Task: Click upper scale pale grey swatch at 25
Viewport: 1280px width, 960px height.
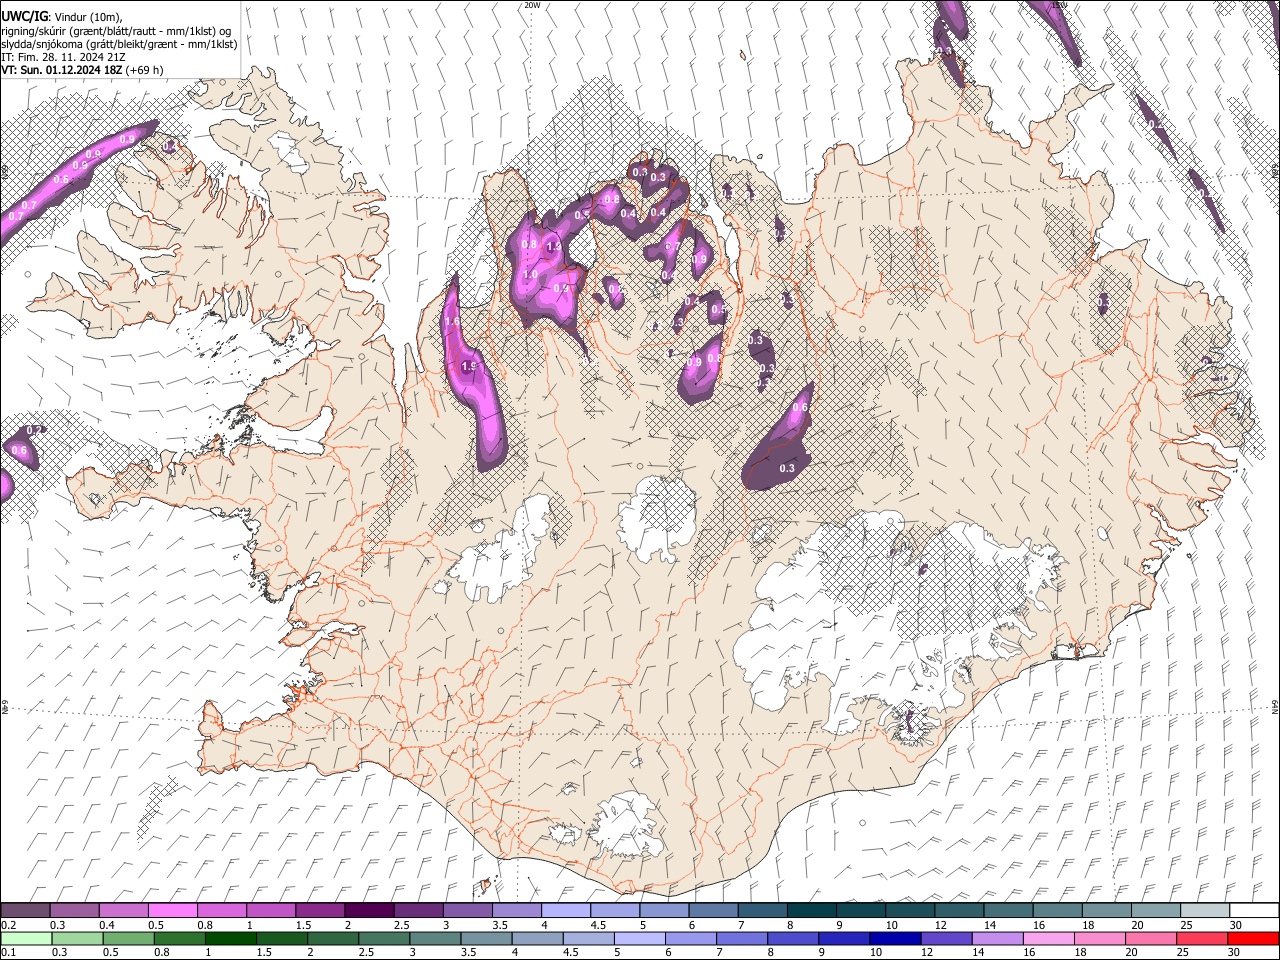Action: pyautogui.click(x=1206, y=911)
